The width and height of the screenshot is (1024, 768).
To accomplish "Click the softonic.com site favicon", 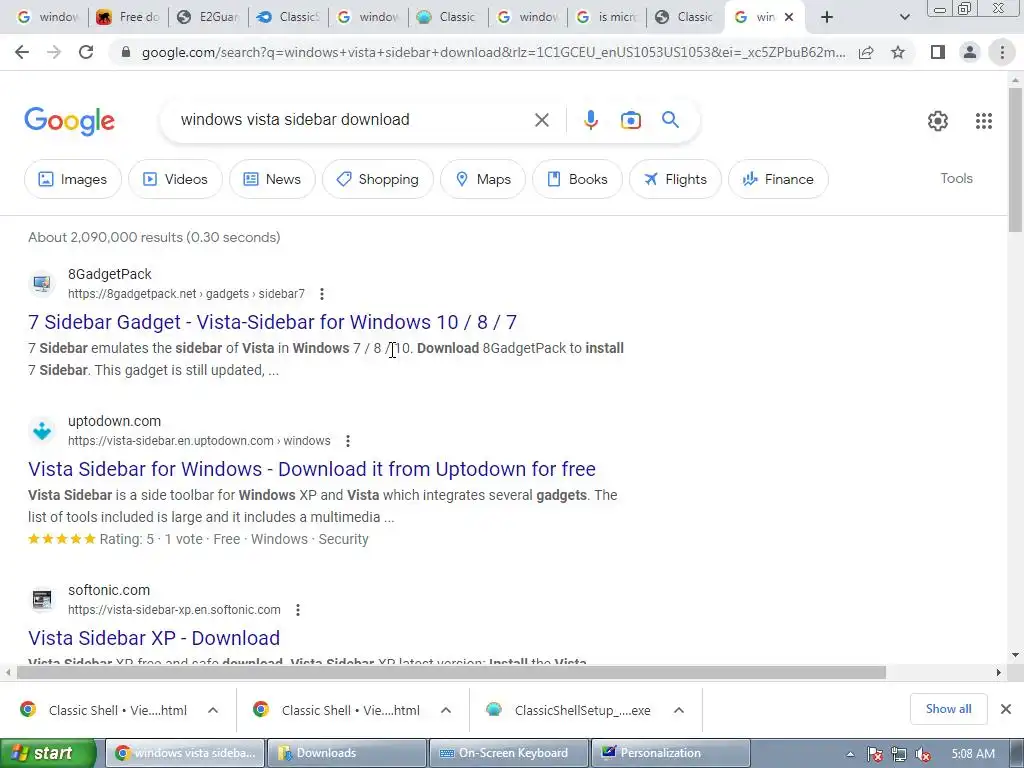I will (42, 600).
